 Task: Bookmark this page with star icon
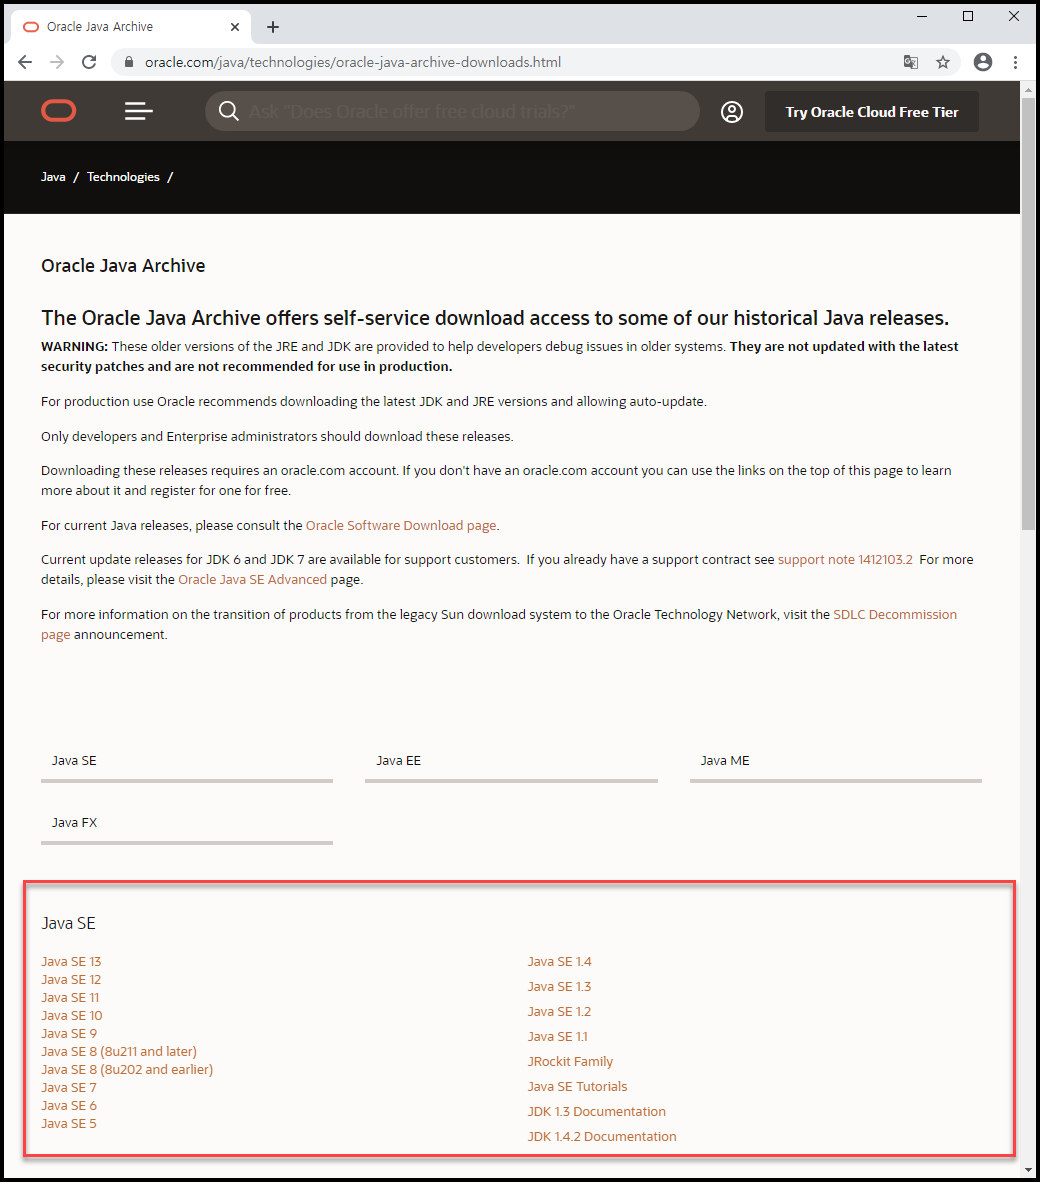click(943, 62)
